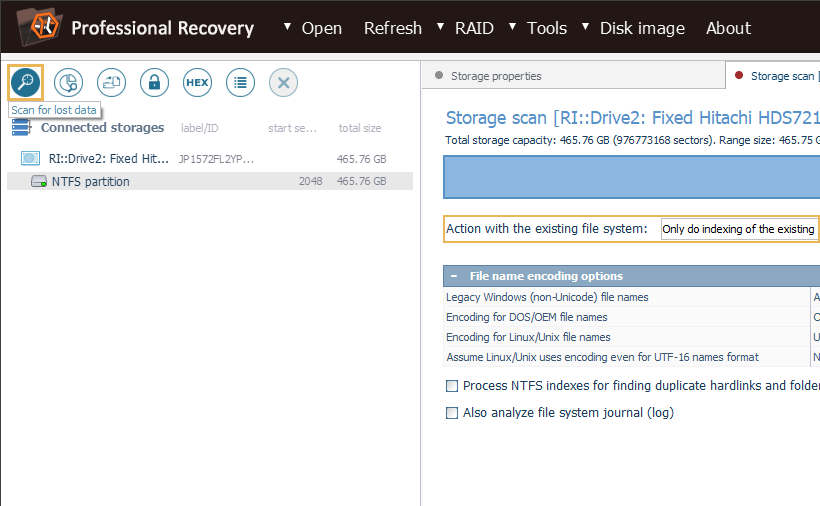Click the start sector column header
The image size is (820, 506).
[292, 128]
